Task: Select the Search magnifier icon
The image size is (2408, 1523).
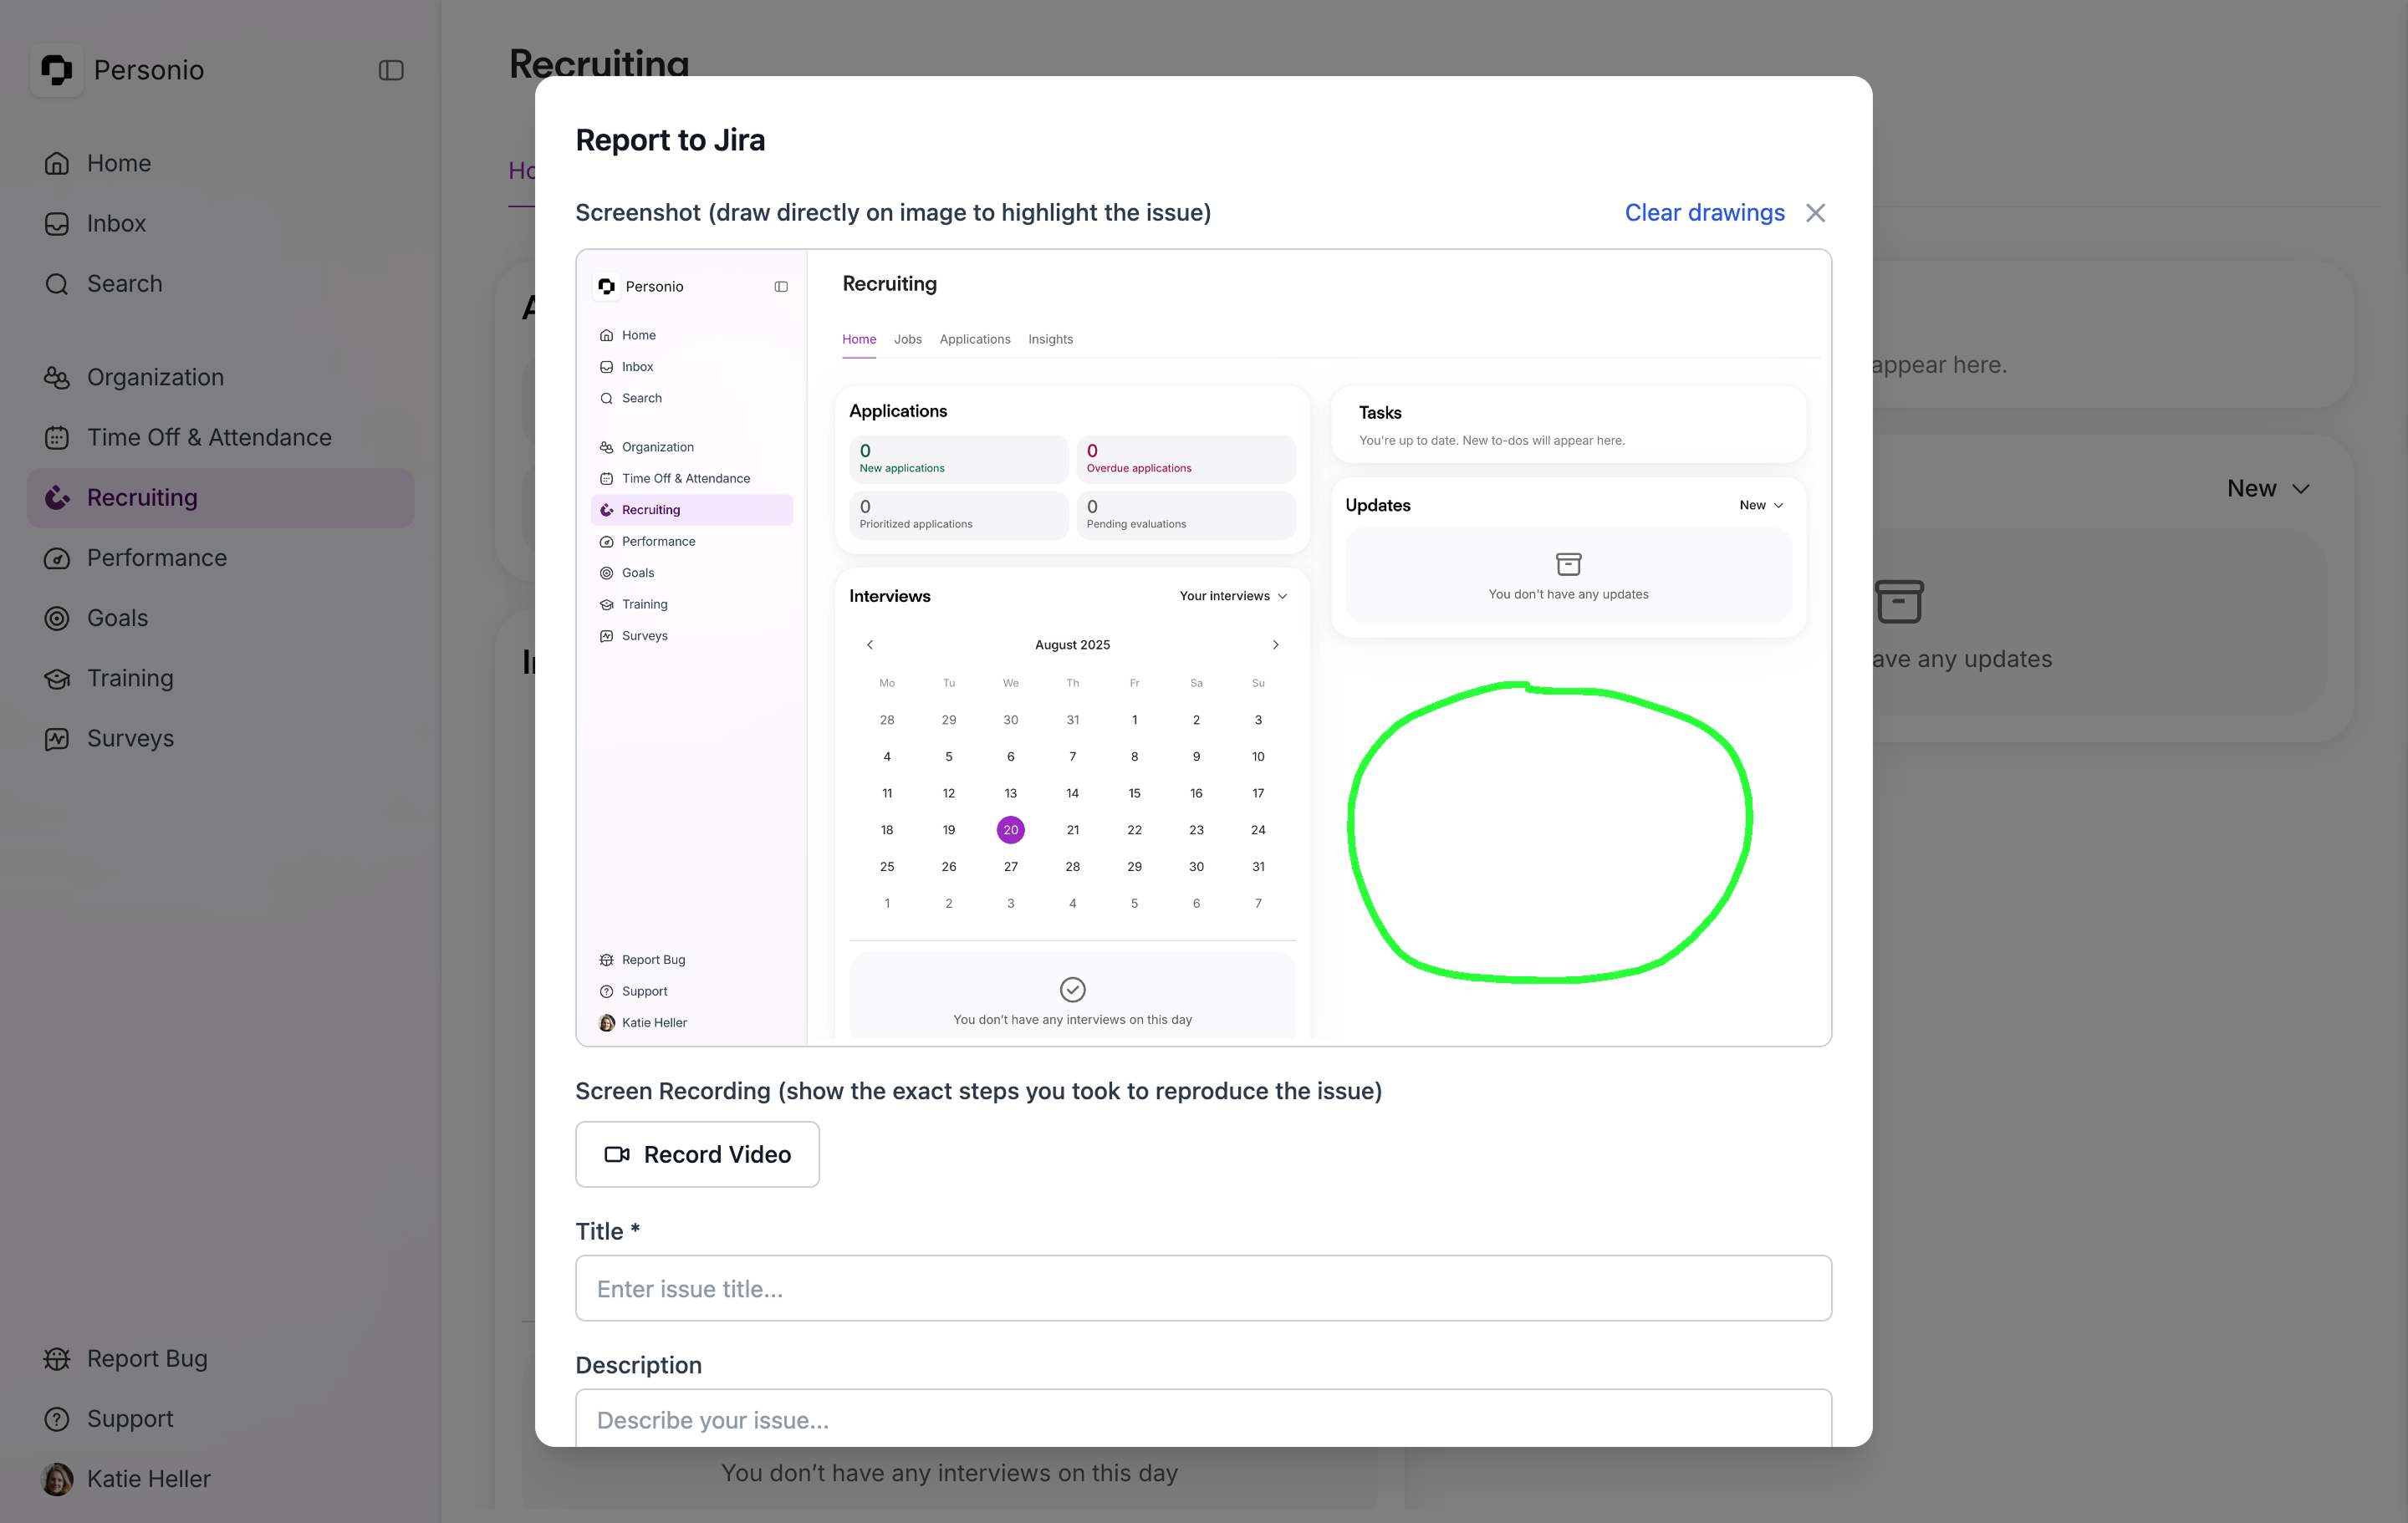Action: point(56,284)
